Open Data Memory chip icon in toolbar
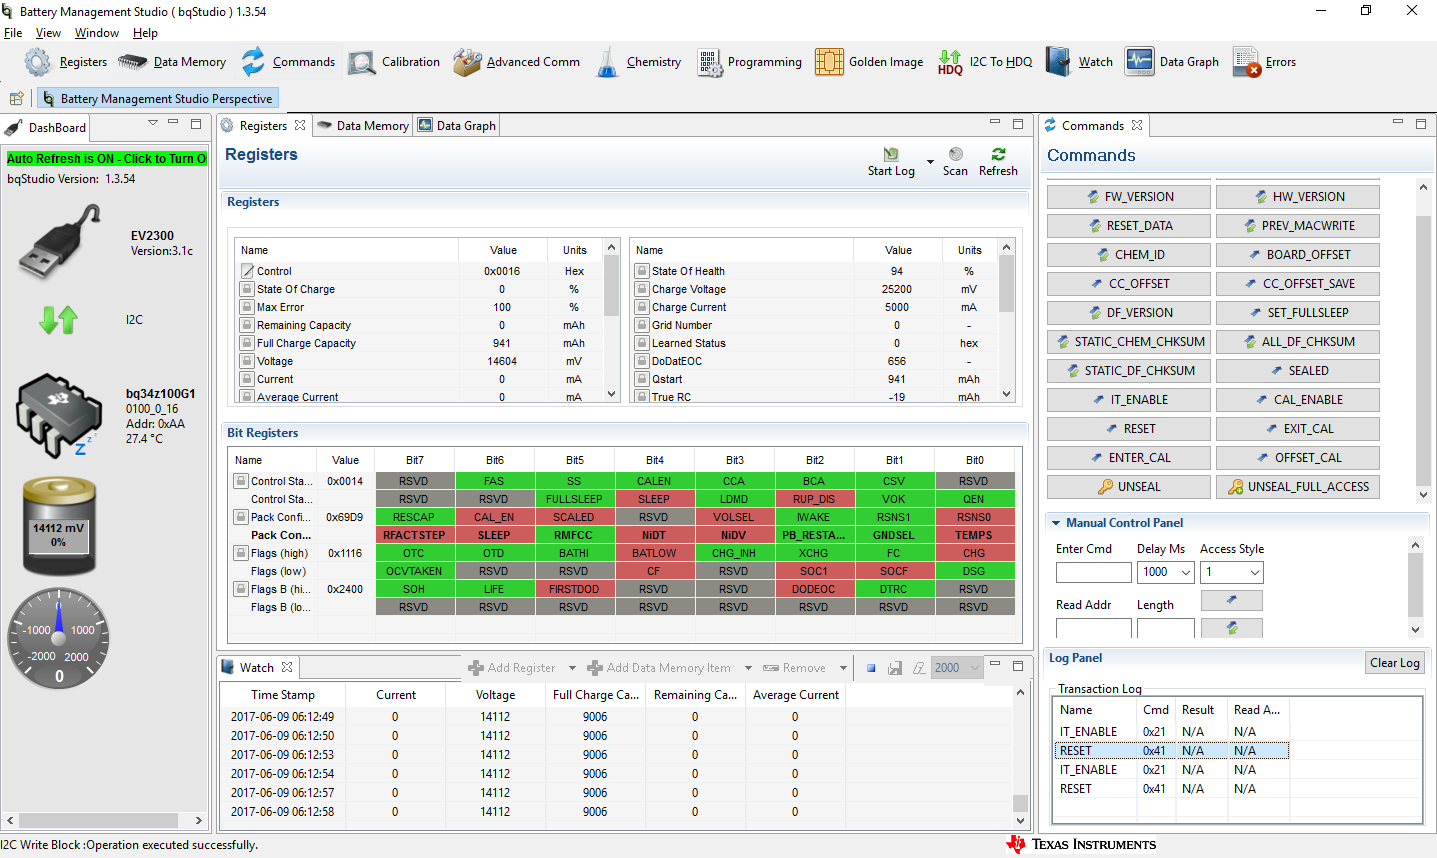Image resolution: width=1437 pixels, height=858 pixels. click(132, 62)
